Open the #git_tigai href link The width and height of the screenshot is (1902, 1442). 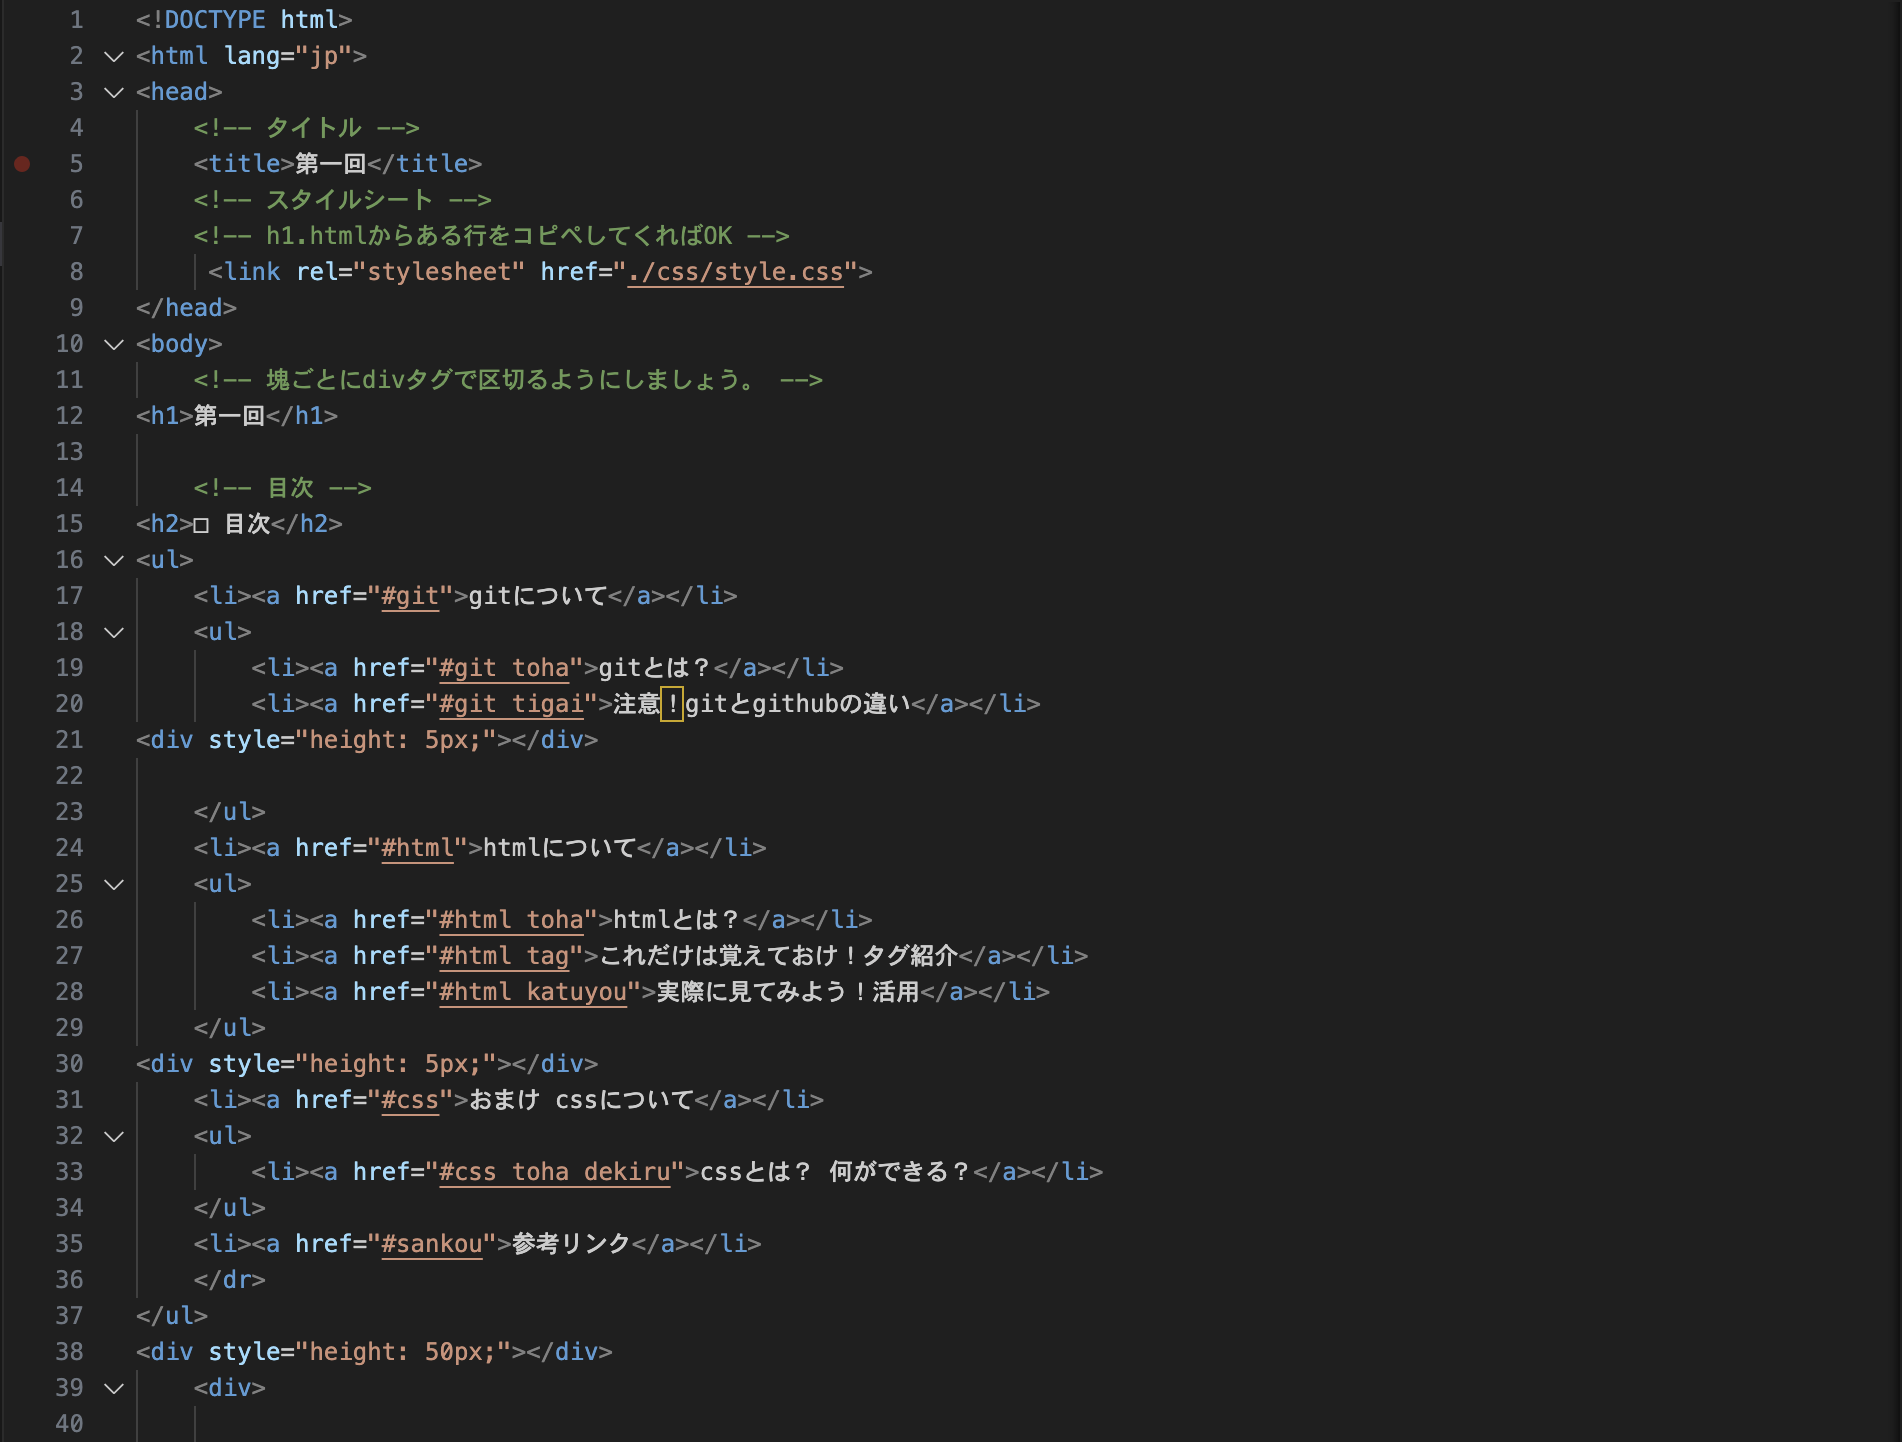click(511, 704)
